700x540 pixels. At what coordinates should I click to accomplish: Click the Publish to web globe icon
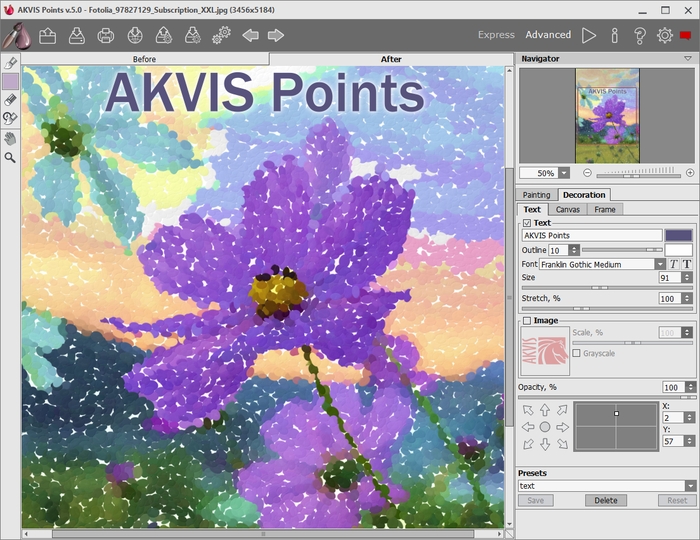point(135,35)
